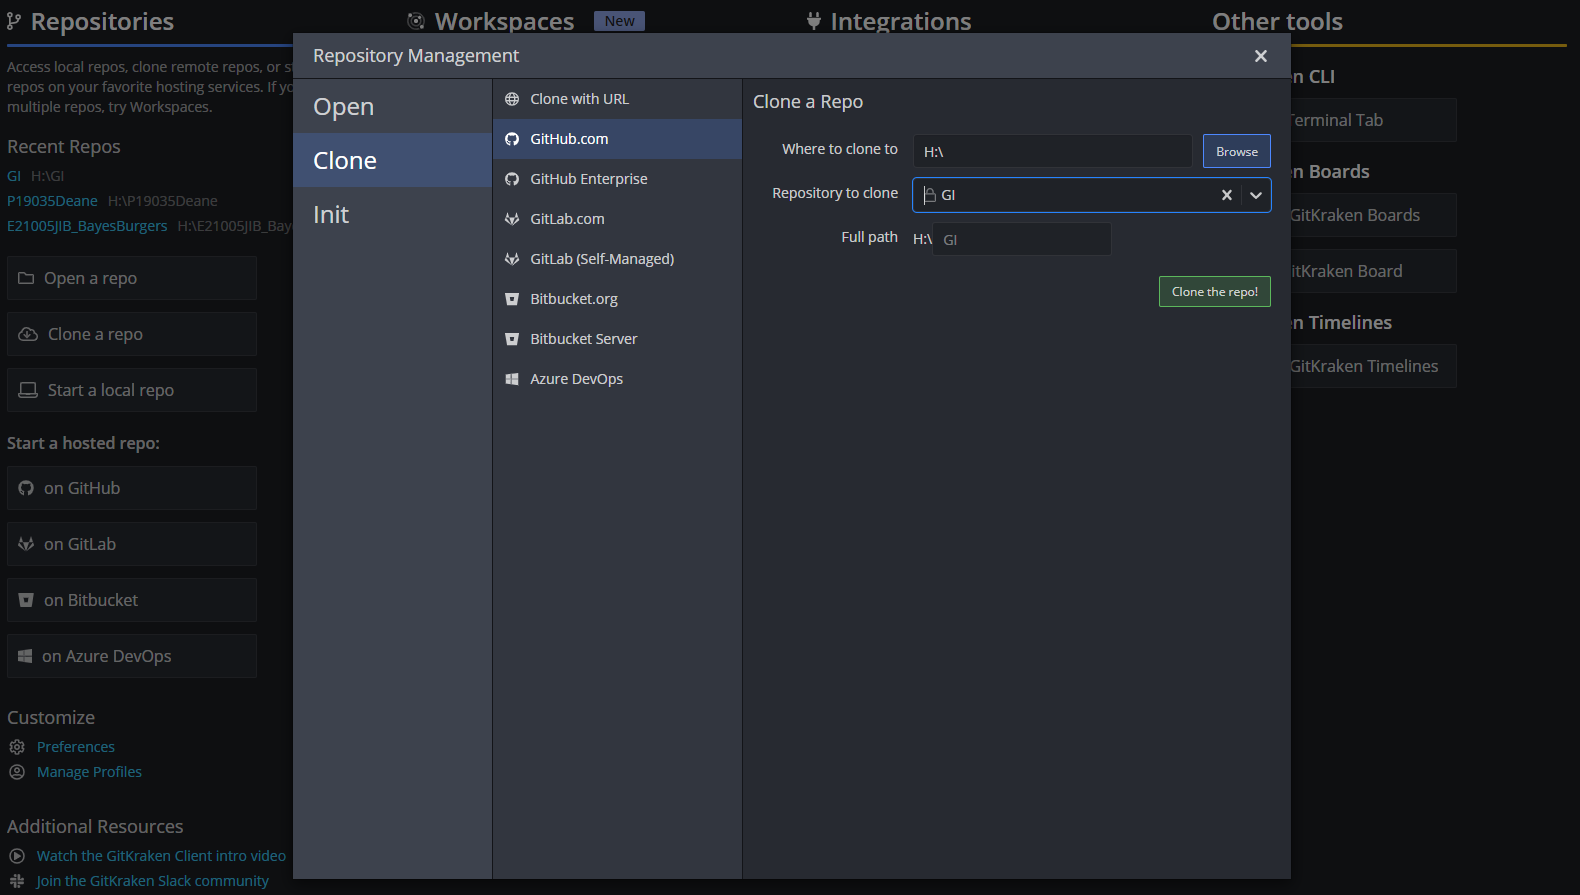Expand the Repository to clone dropdown
Screen dimensions: 1580x895
1256,195
